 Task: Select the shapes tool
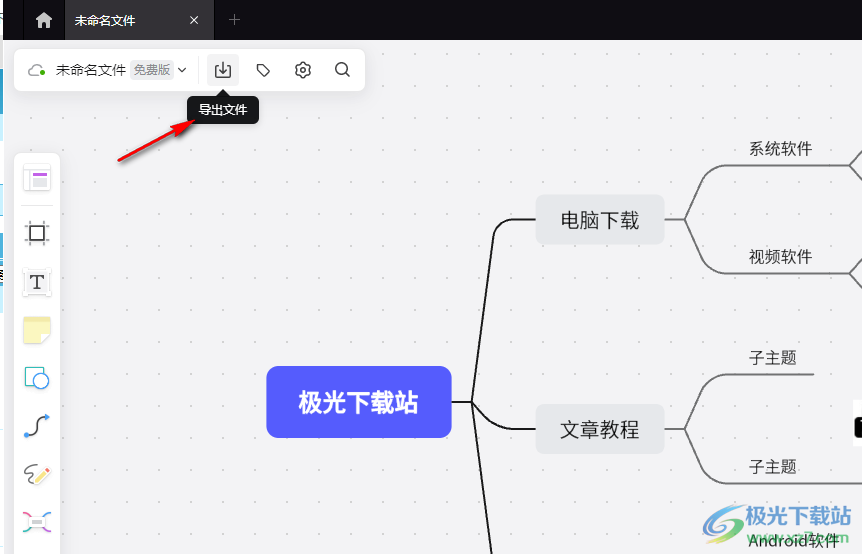point(37,378)
